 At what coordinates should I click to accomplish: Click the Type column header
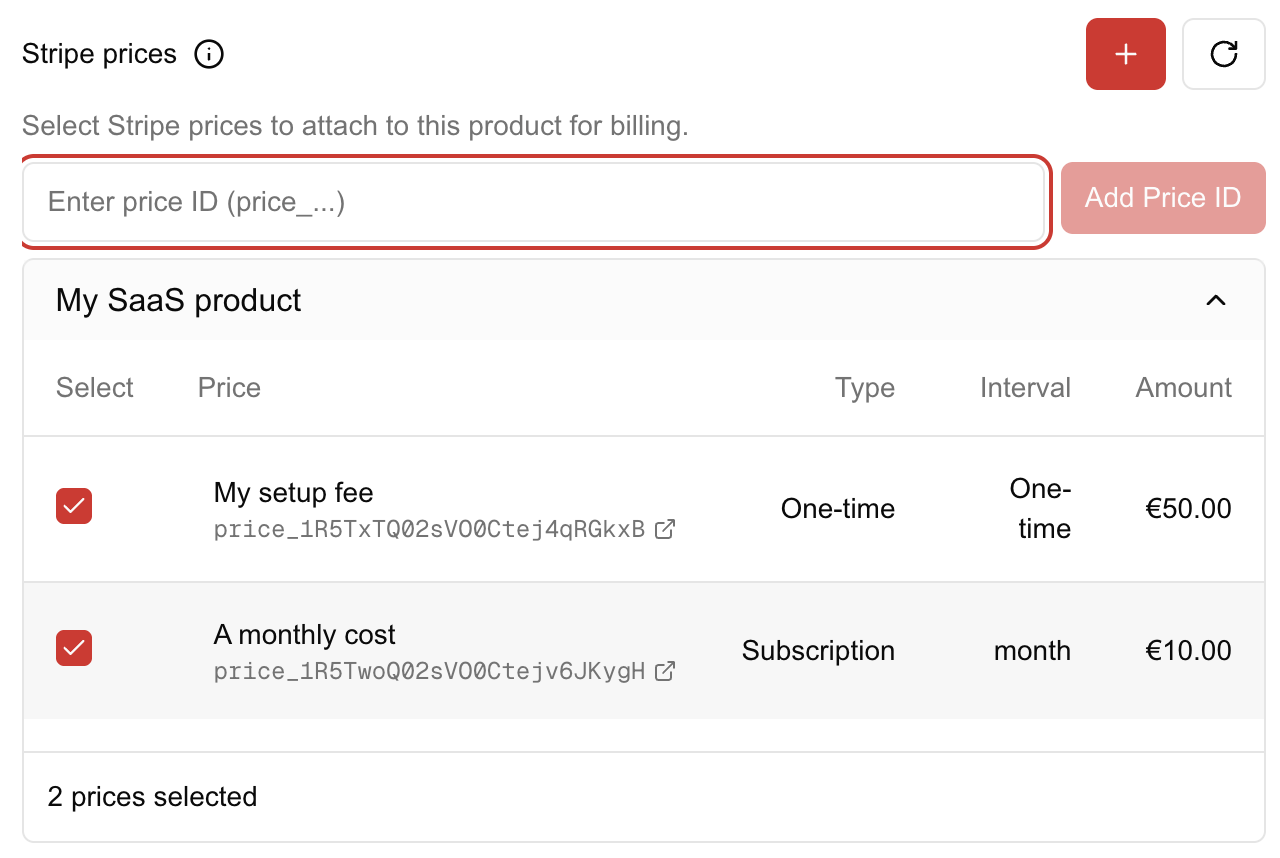pyautogui.click(x=865, y=388)
